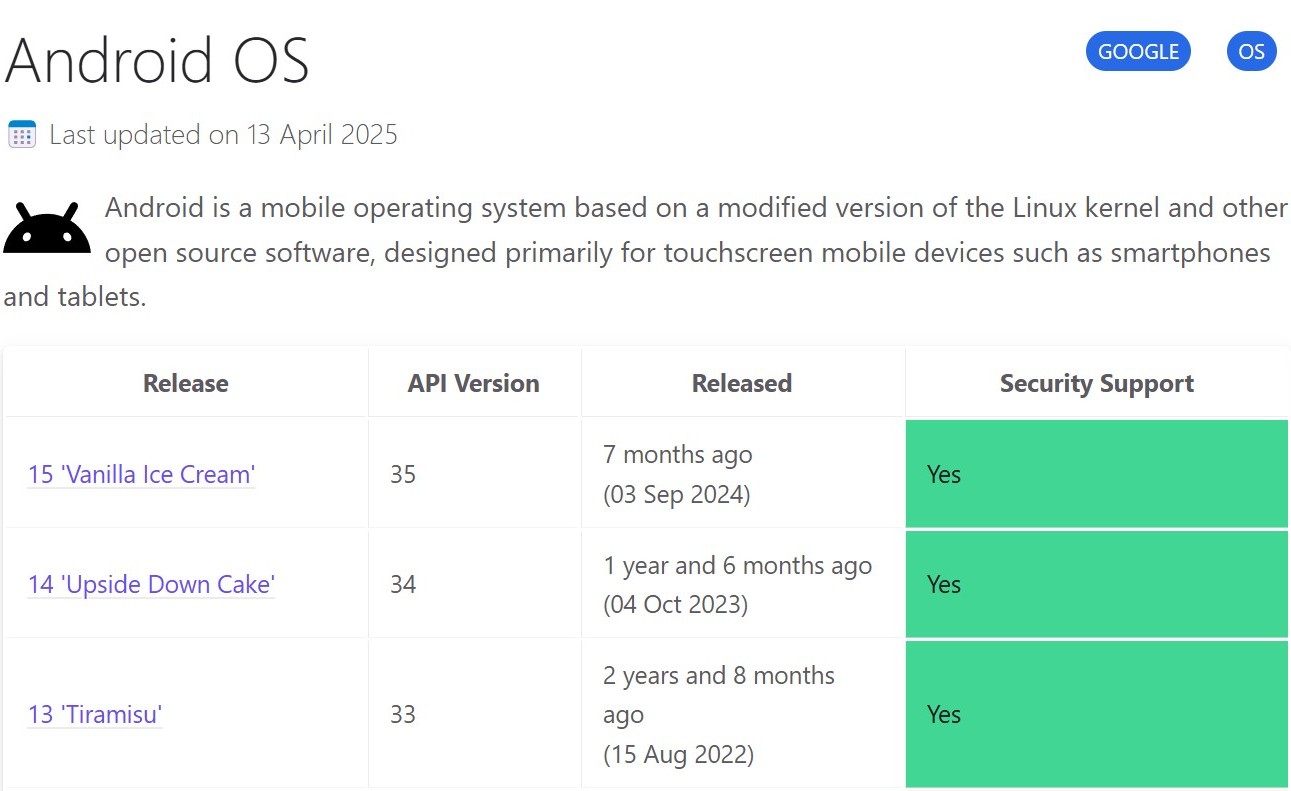The image size is (1291, 791).
Task: Click the API Version column header
Action: (x=474, y=383)
